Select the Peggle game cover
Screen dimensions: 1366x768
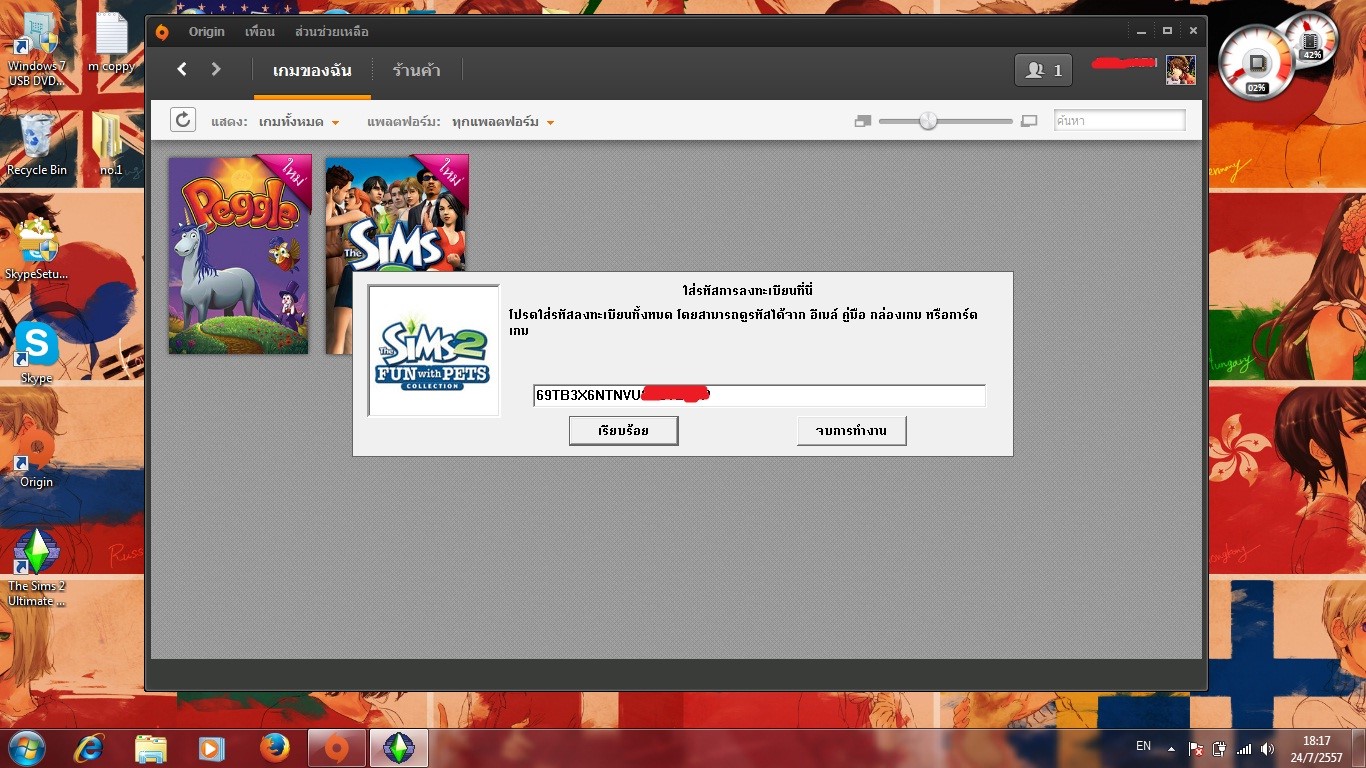tap(240, 254)
